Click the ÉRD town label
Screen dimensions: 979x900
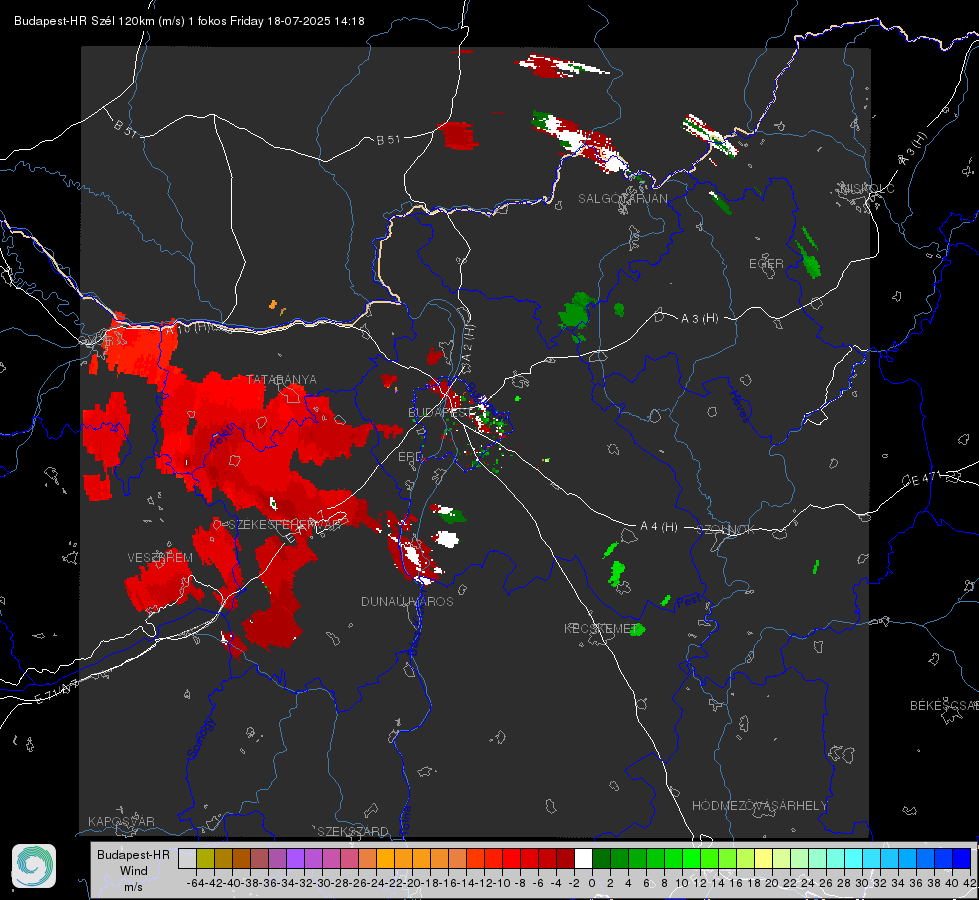410,457
